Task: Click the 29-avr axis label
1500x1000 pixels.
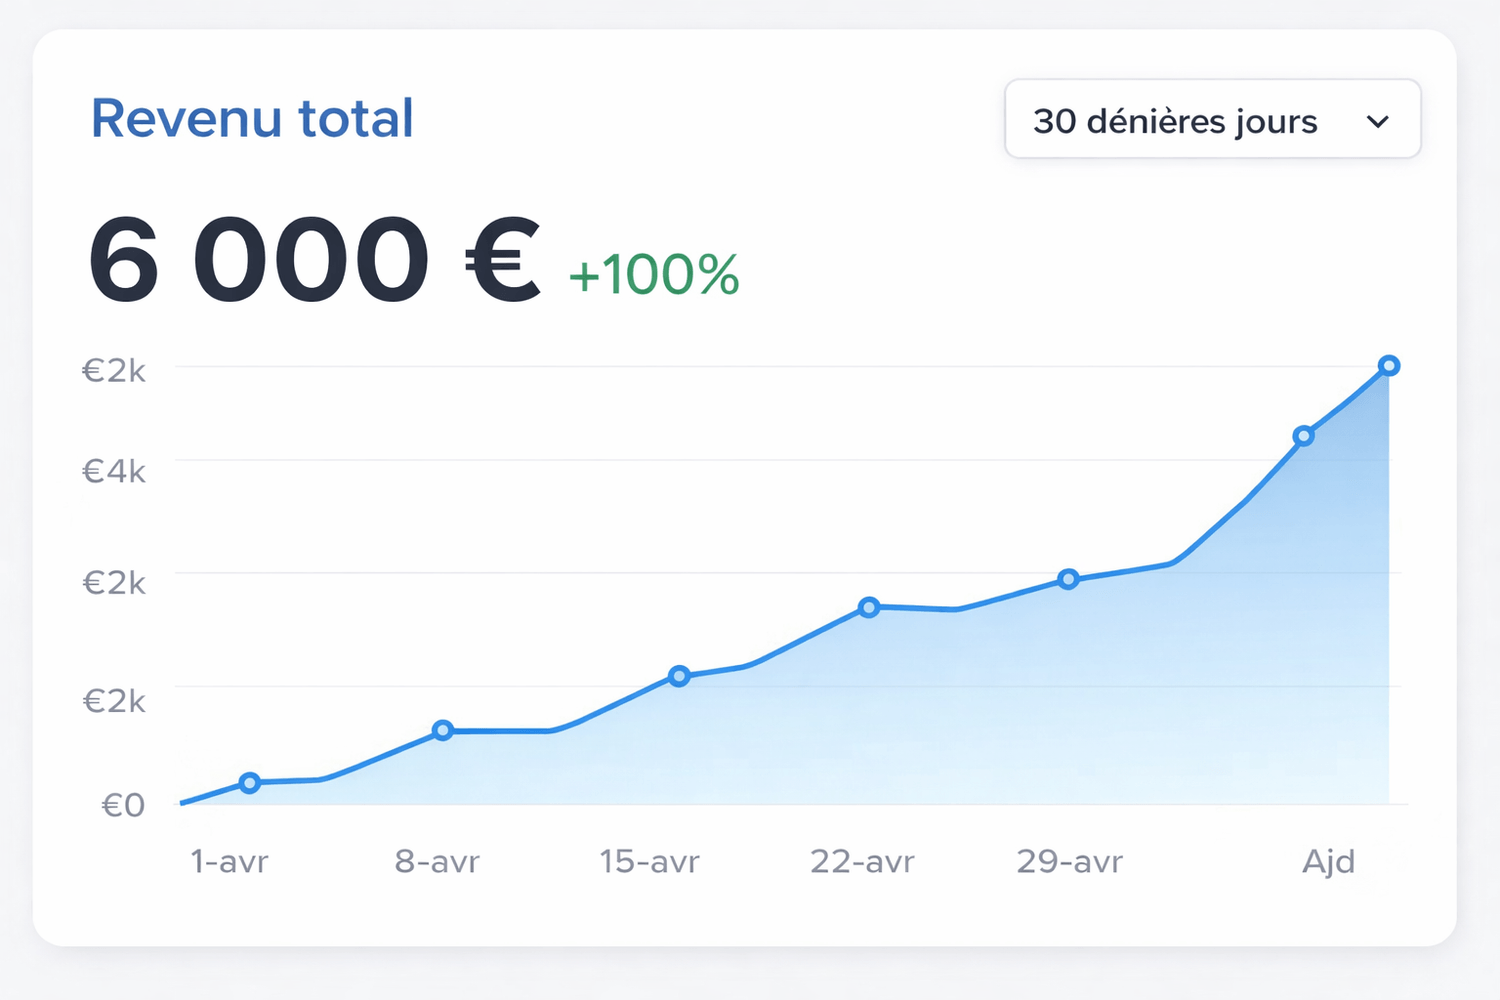Action: click(x=1070, y=861)
